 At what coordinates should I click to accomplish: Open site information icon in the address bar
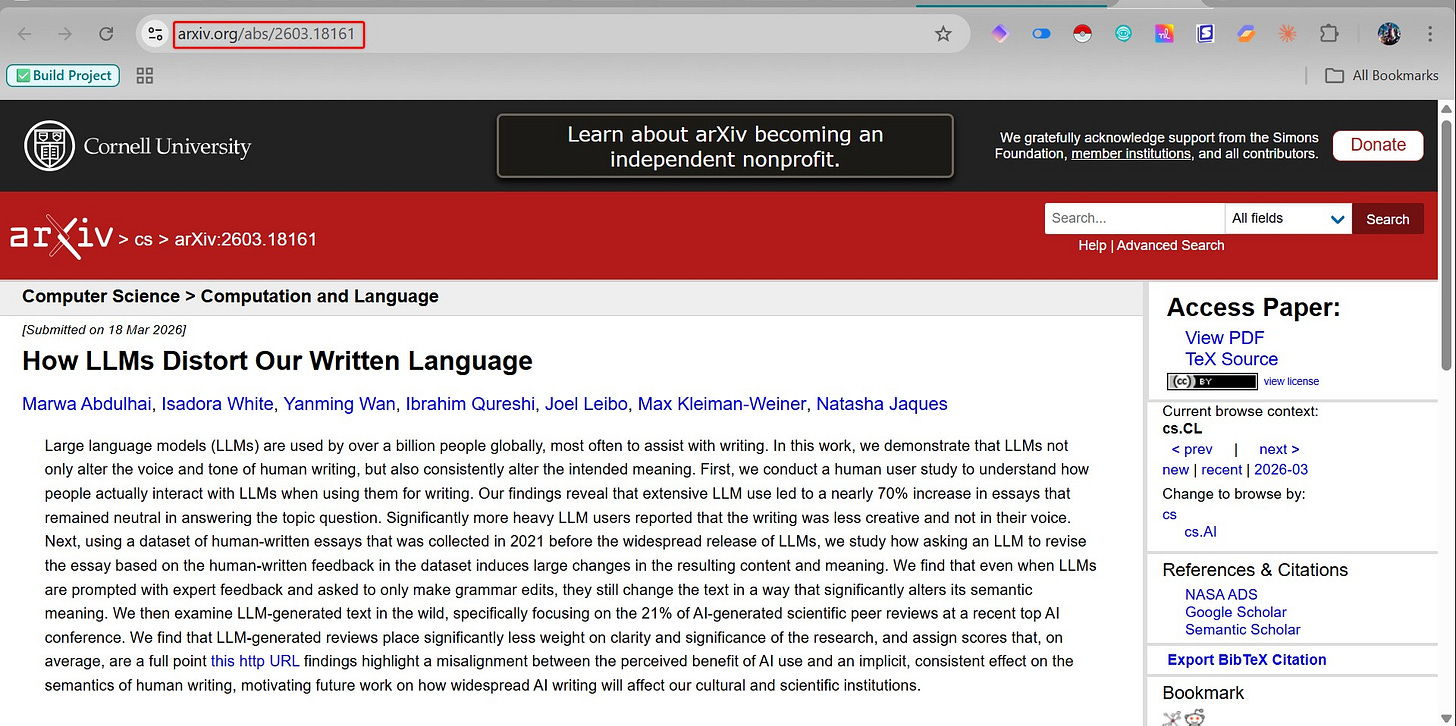[155, 33]
